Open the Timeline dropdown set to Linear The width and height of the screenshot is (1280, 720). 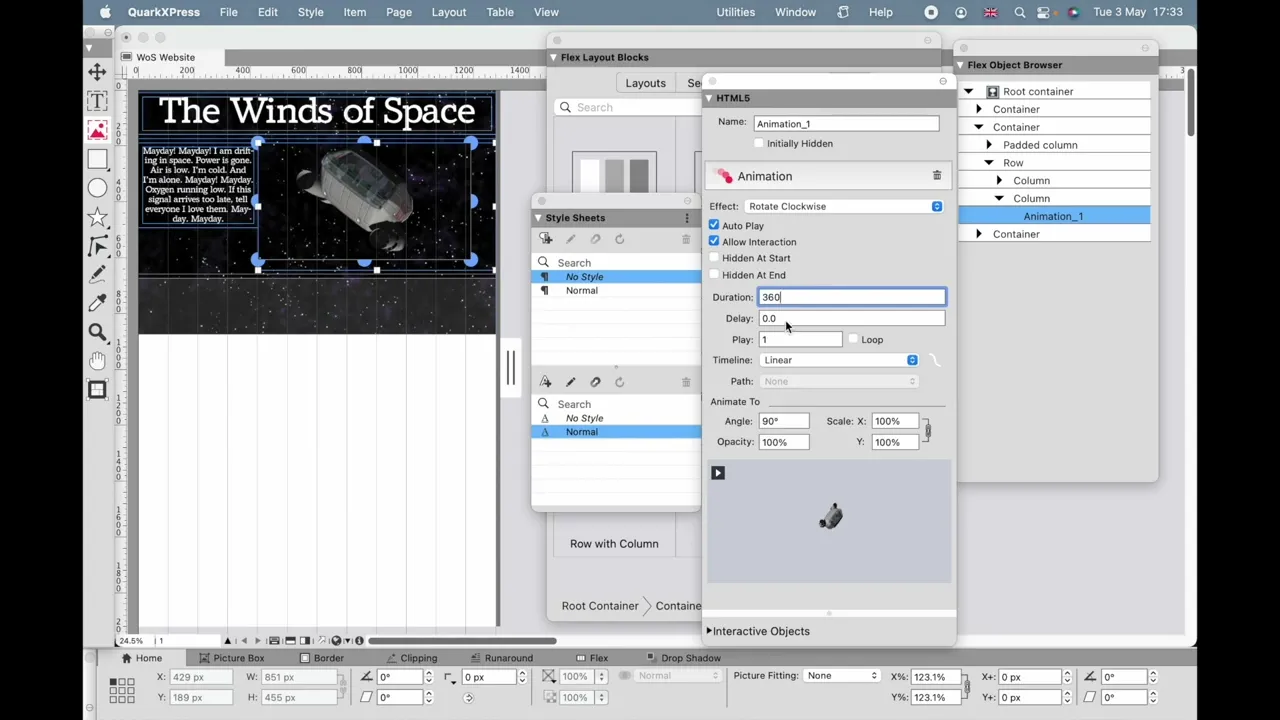839,360
